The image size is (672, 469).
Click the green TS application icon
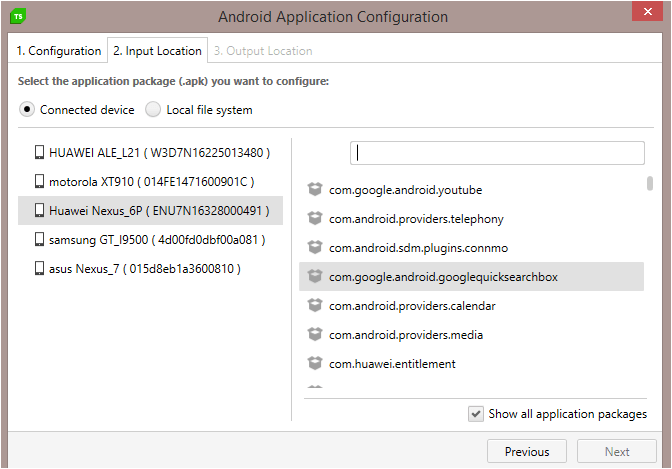point(18,17)
